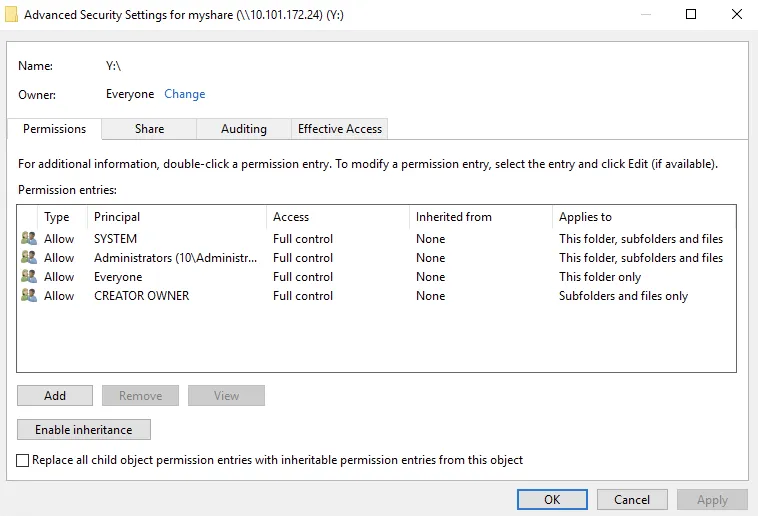The image size is (758, 516).
Task: Check Replace all child object permission entries
Action: tap(23, 460)
